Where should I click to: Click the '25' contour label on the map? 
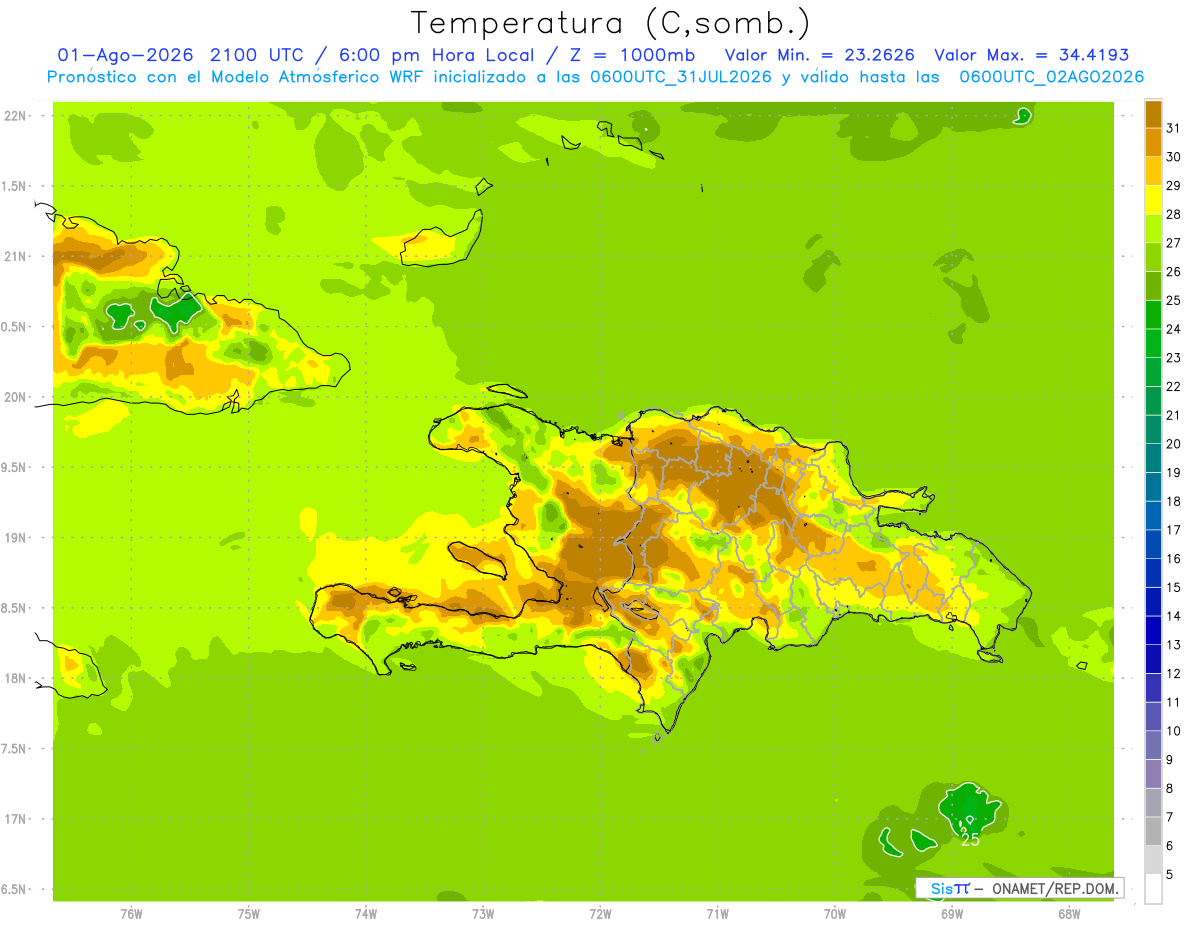click(970, 840)
